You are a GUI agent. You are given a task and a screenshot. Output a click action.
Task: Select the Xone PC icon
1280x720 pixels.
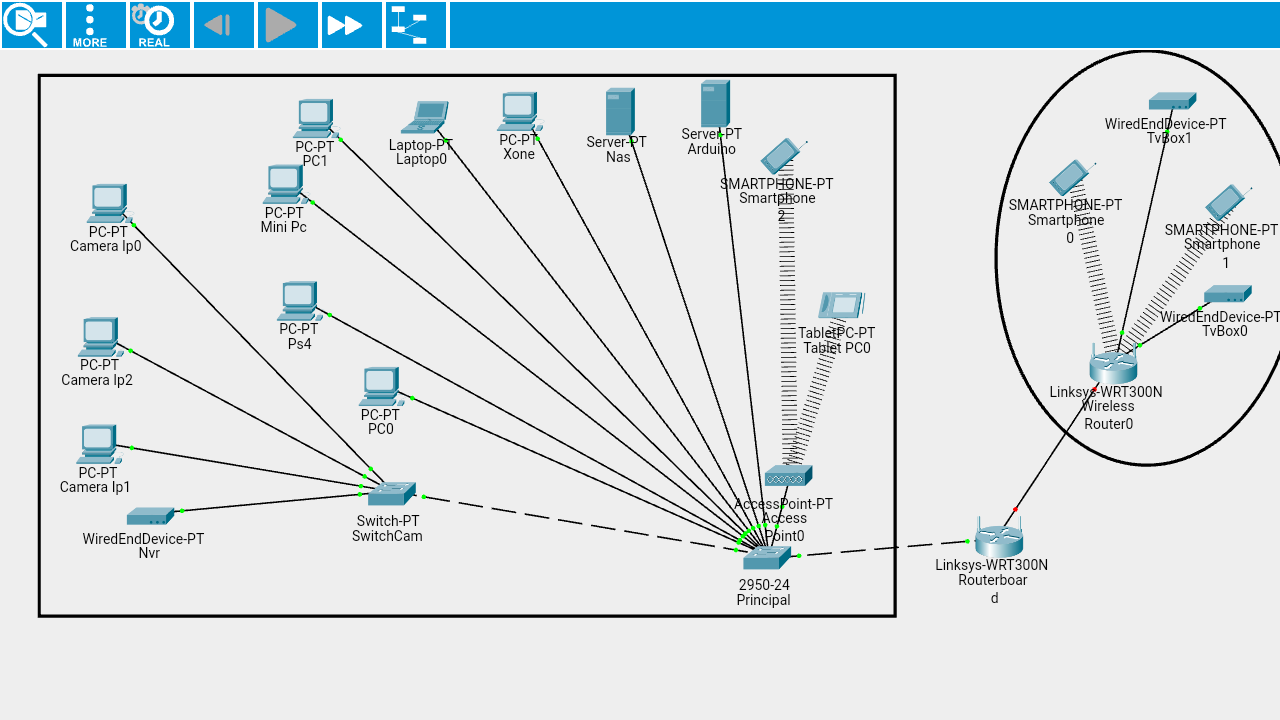(x=519, y=112)
